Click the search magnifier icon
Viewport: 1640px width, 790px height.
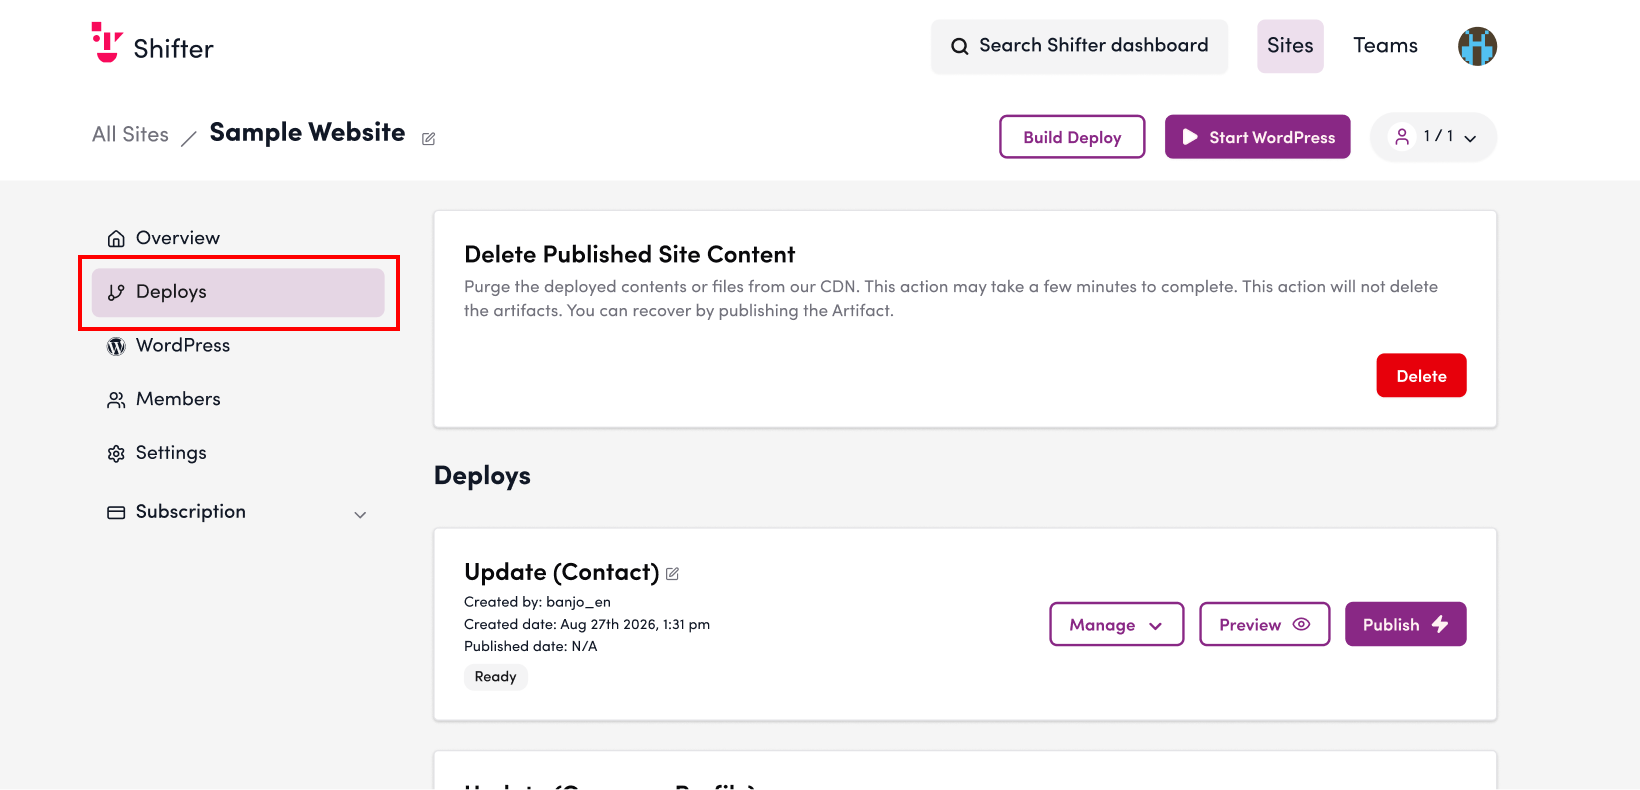tap(959, 46)
